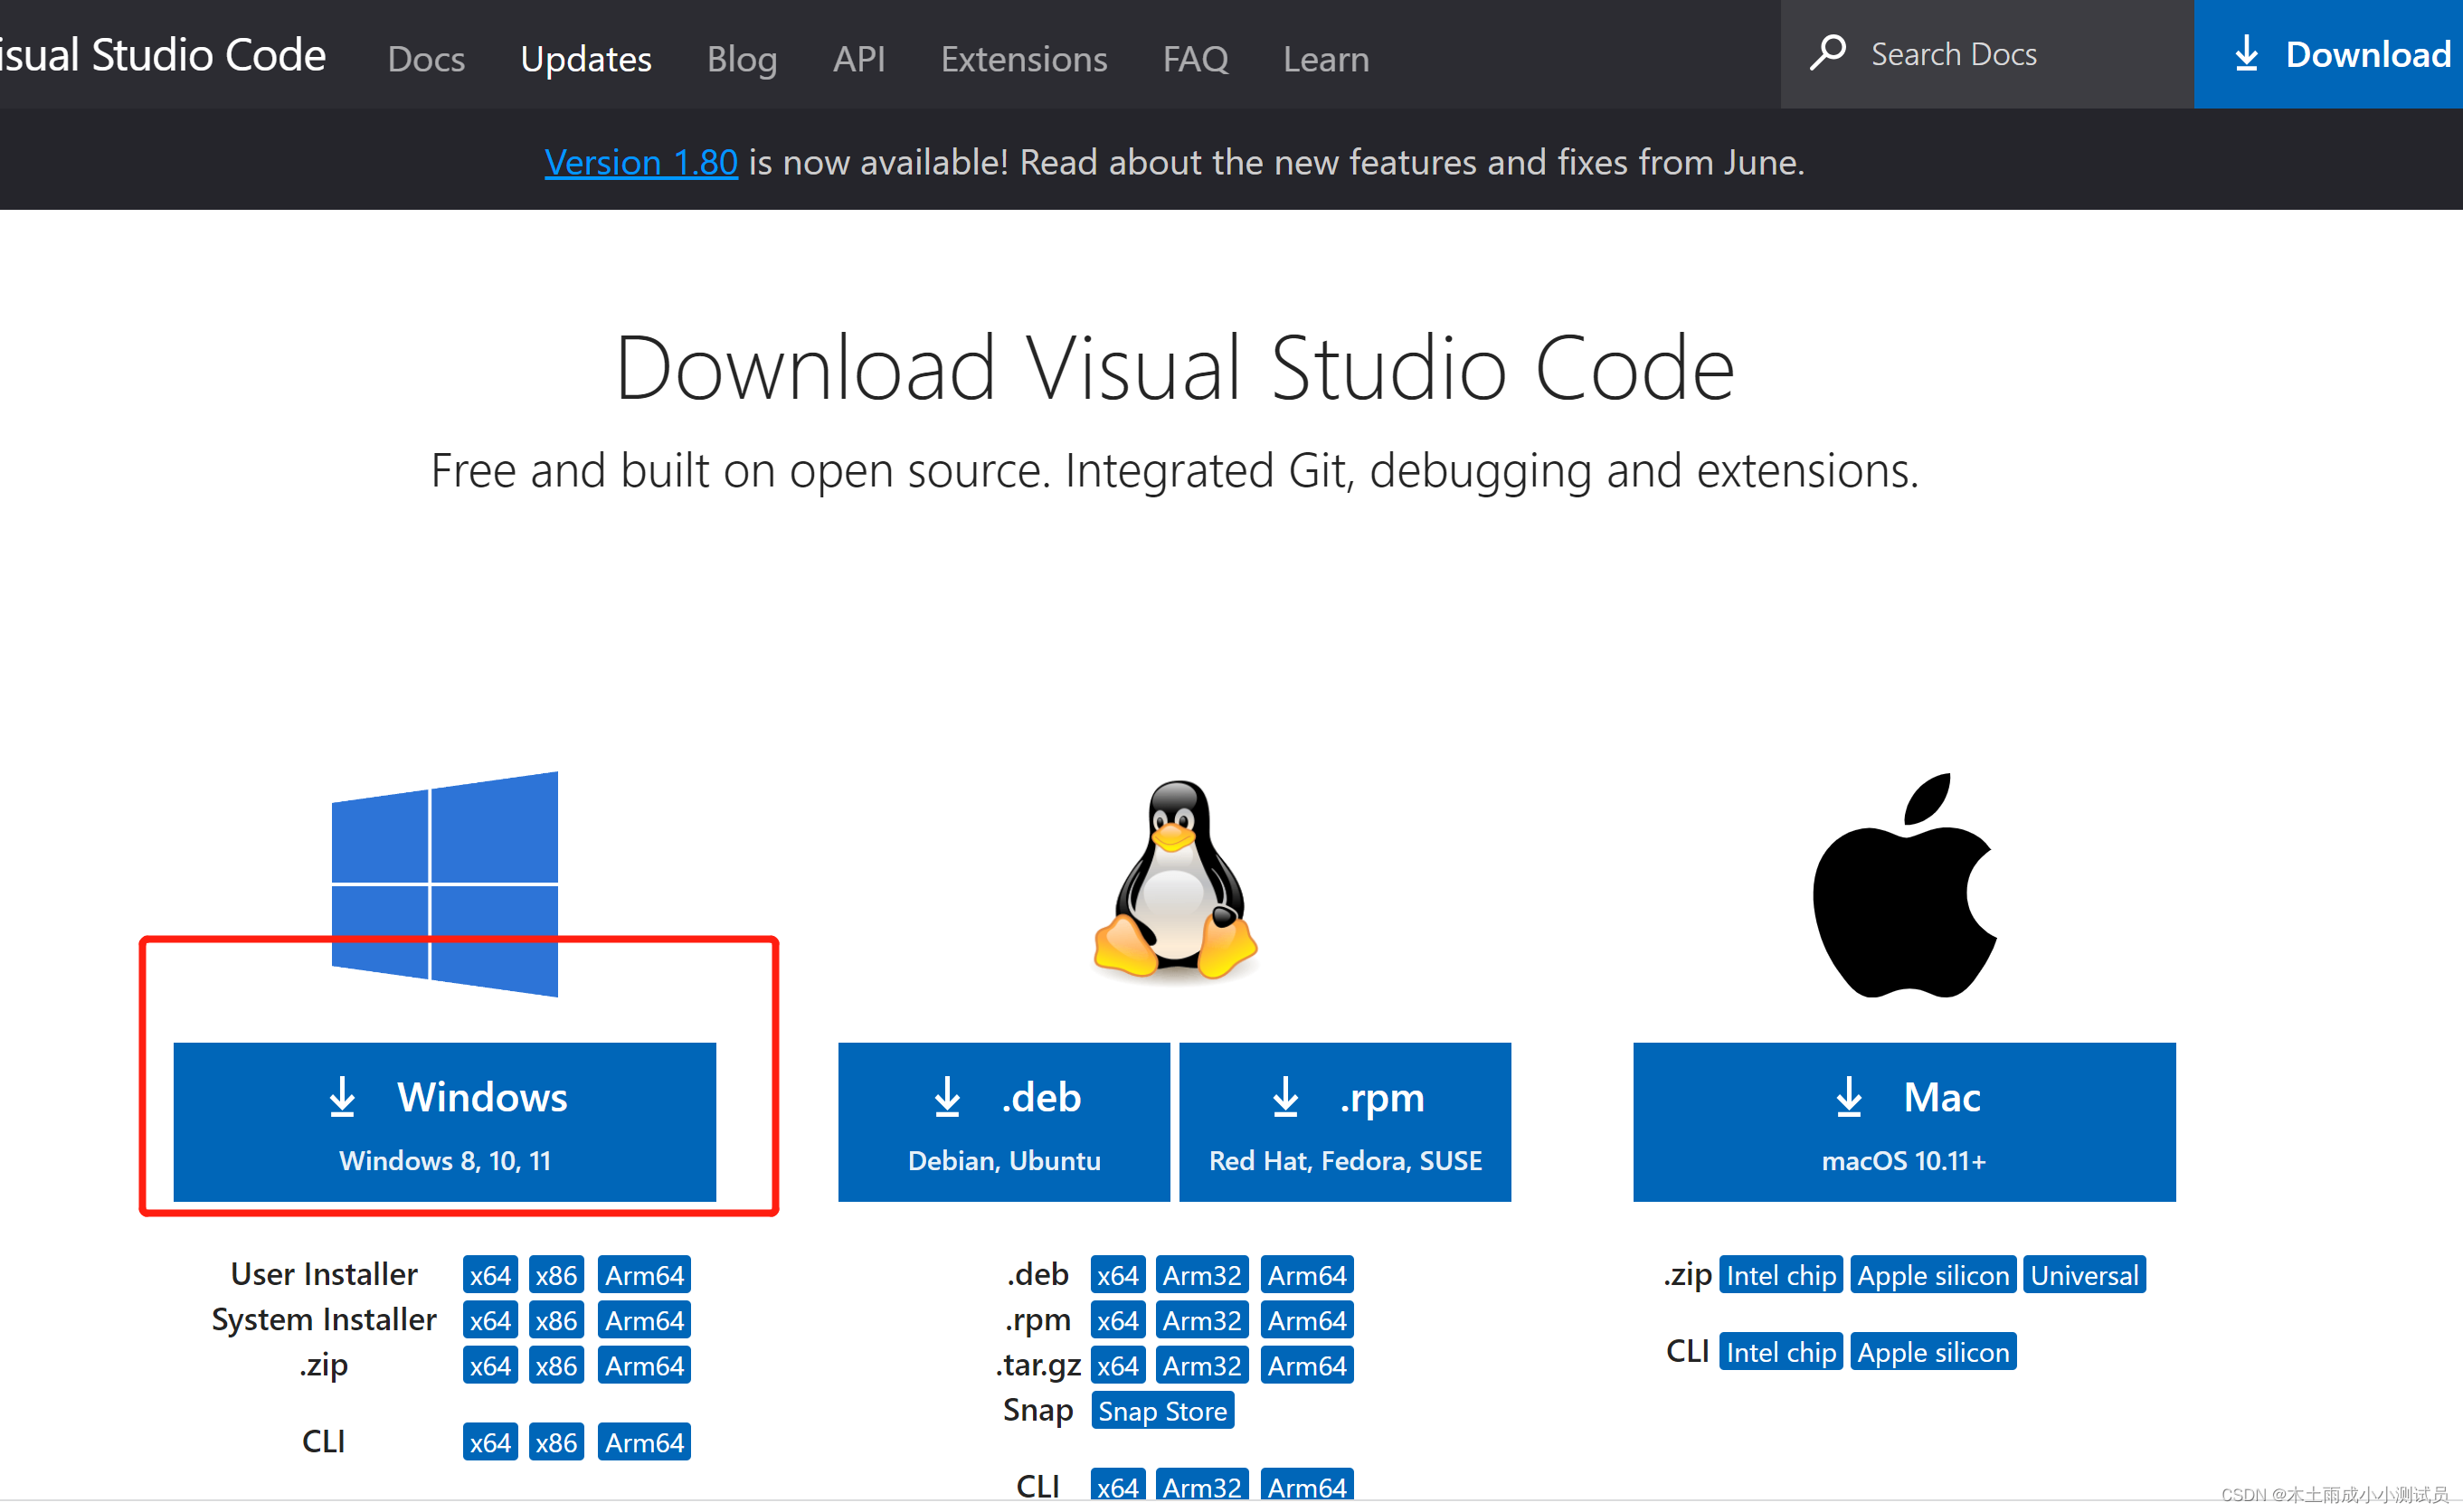This screenshot has height=1512, width=2463.
Task: Click the Windows download button
Action: [443, 1120]
